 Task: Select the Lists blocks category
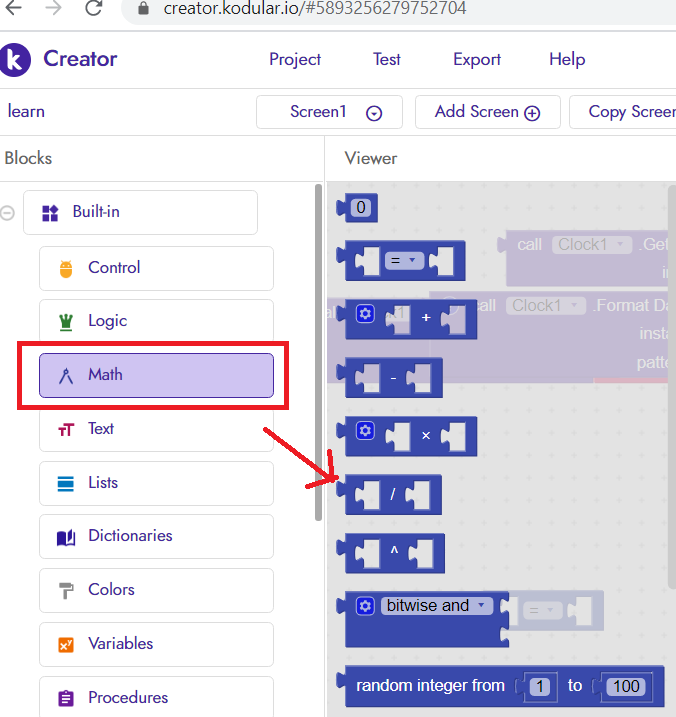tap(156, 484)
